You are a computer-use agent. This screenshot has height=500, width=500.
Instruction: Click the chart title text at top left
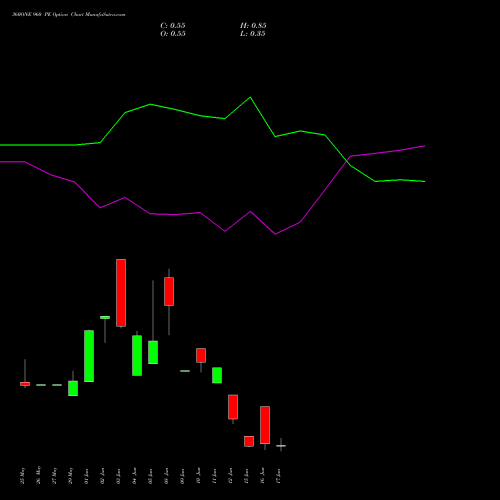tap(69, 15)
